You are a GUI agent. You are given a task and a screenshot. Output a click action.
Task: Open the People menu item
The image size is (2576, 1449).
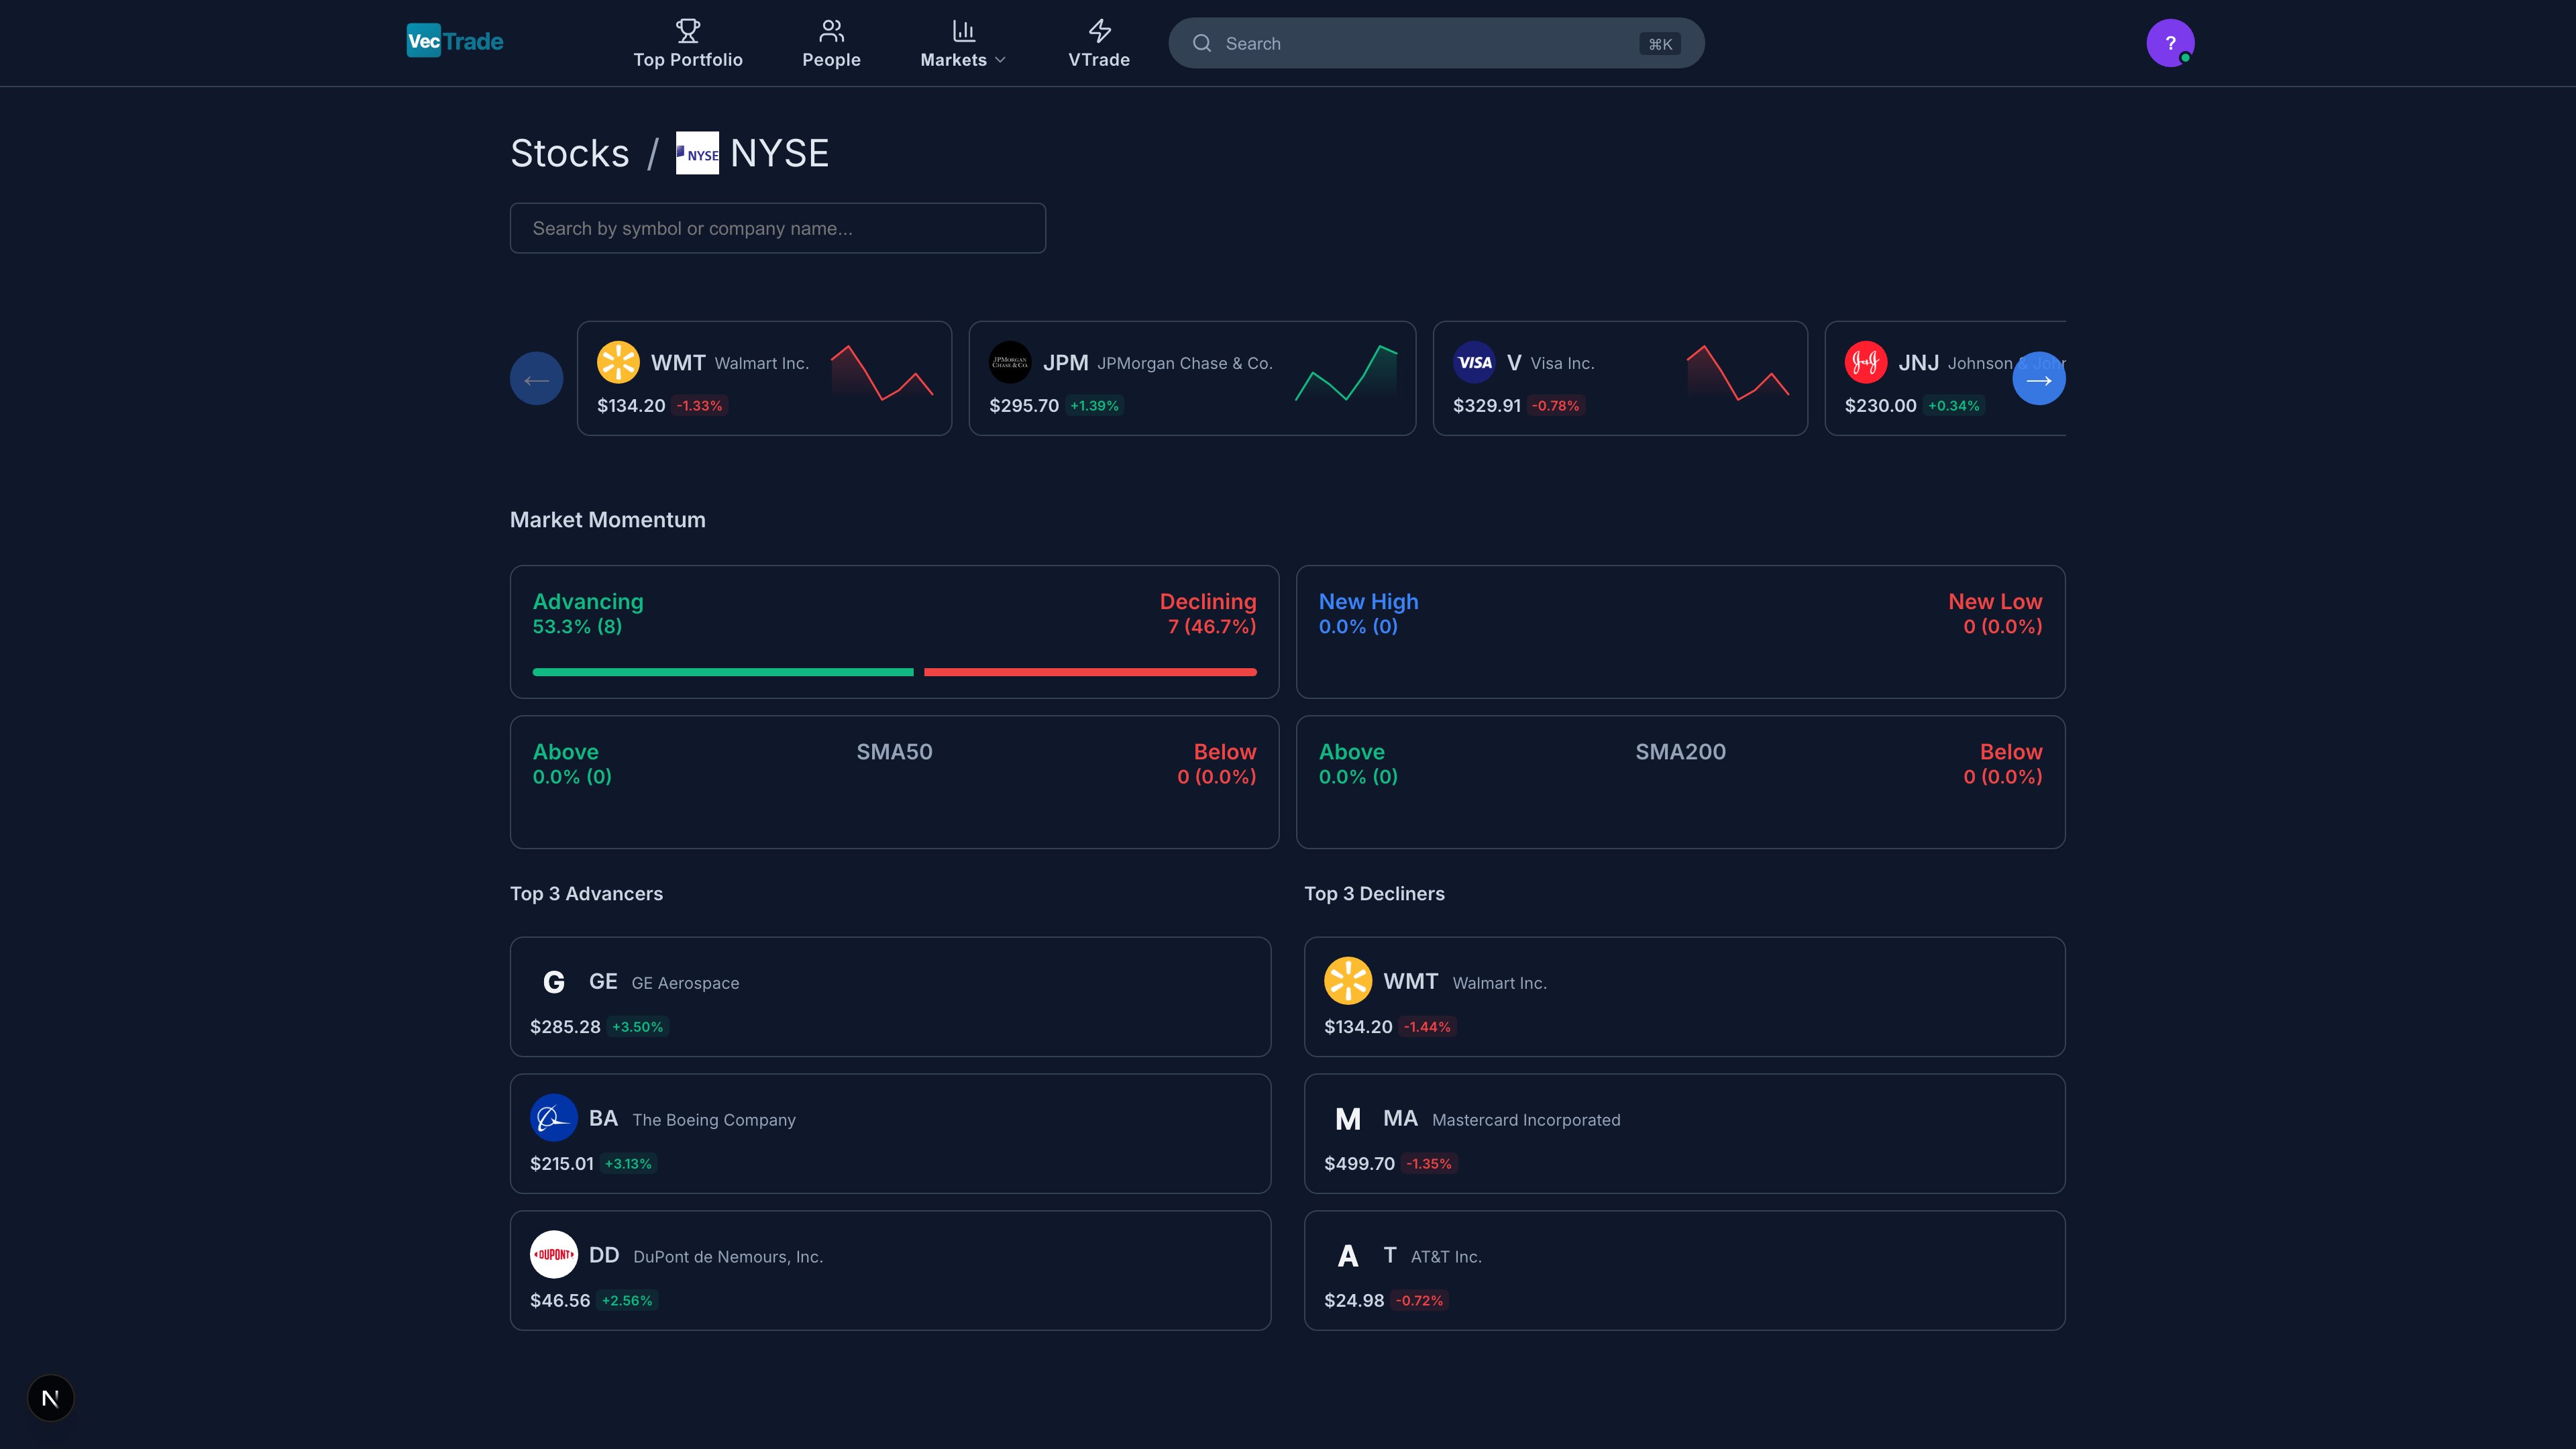pyautogui.click(x=831, y=44)
